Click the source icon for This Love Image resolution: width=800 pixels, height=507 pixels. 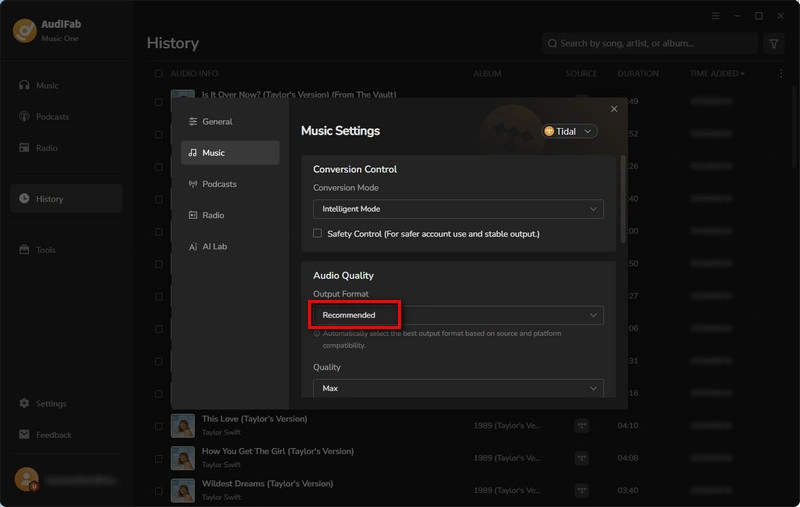pos(582,425)
